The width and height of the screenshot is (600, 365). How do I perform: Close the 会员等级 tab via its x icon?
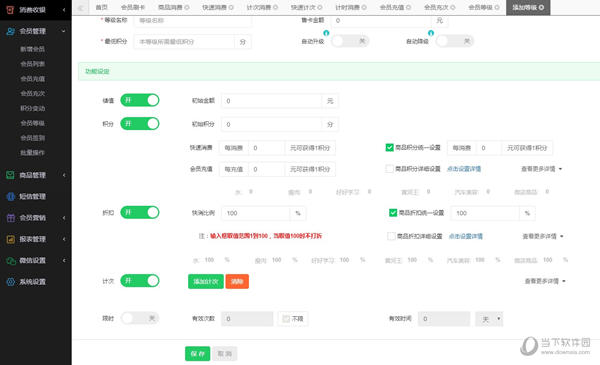click(497, 7)
